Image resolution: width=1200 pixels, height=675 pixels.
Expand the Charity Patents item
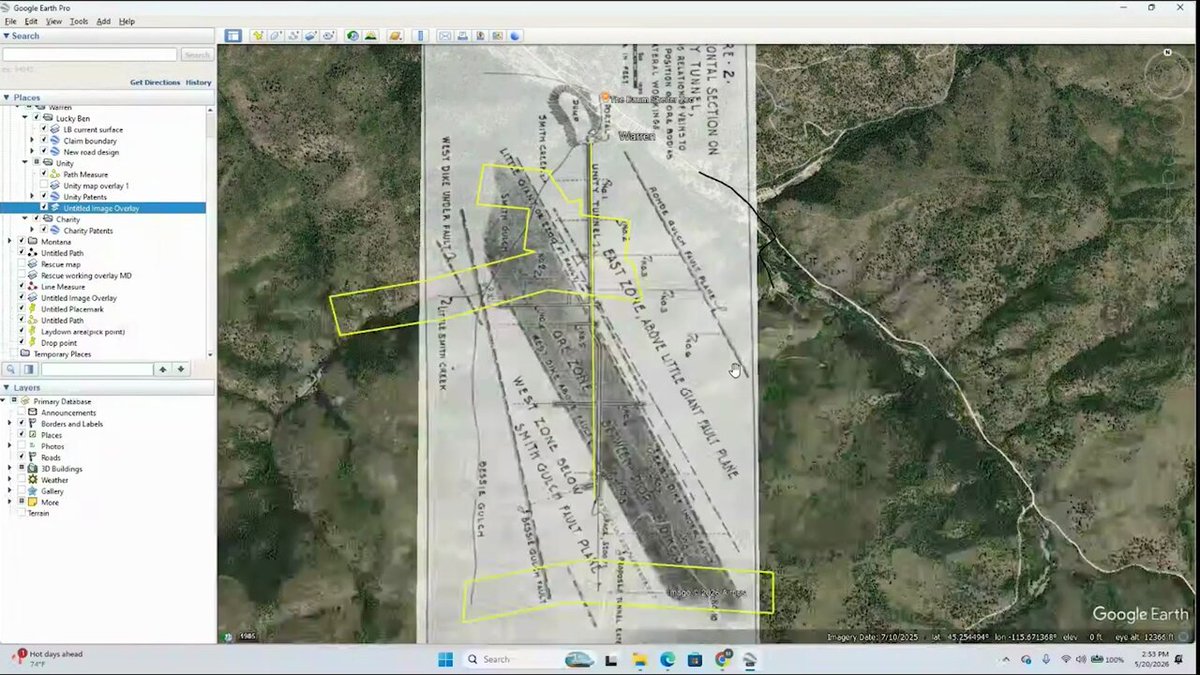coord(33,230)
